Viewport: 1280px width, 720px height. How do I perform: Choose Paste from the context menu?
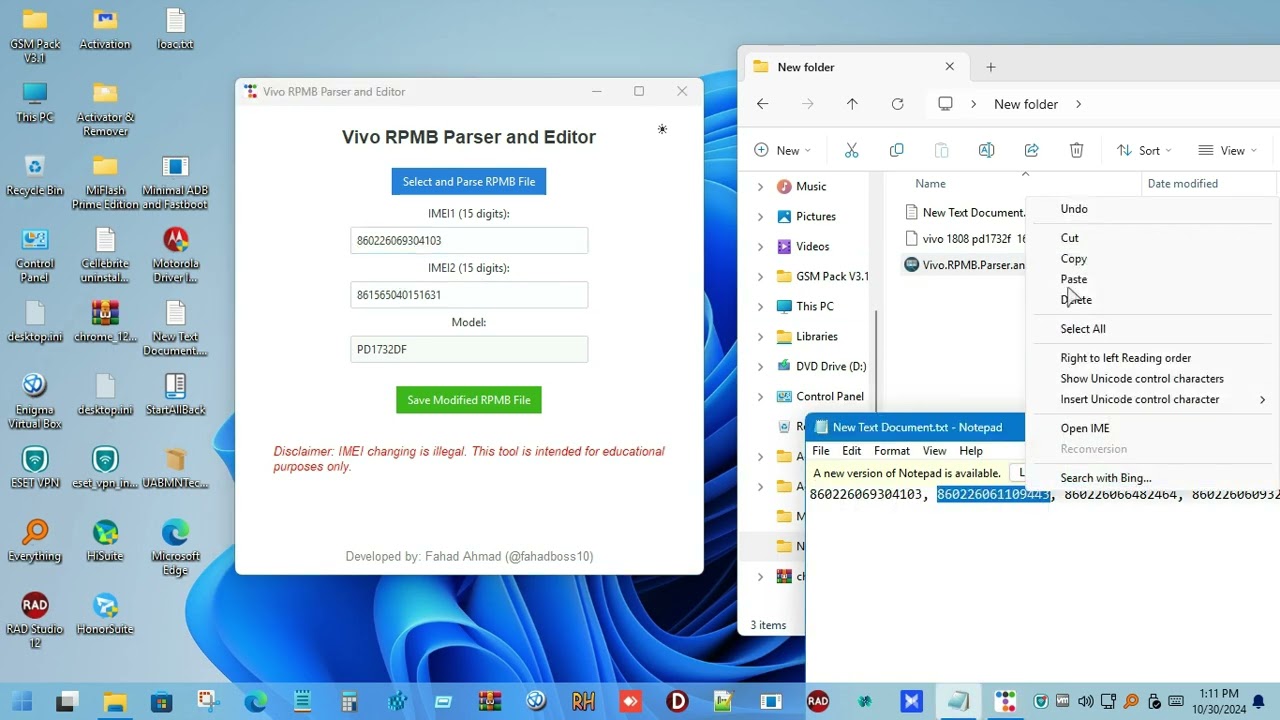[1074, 279]
